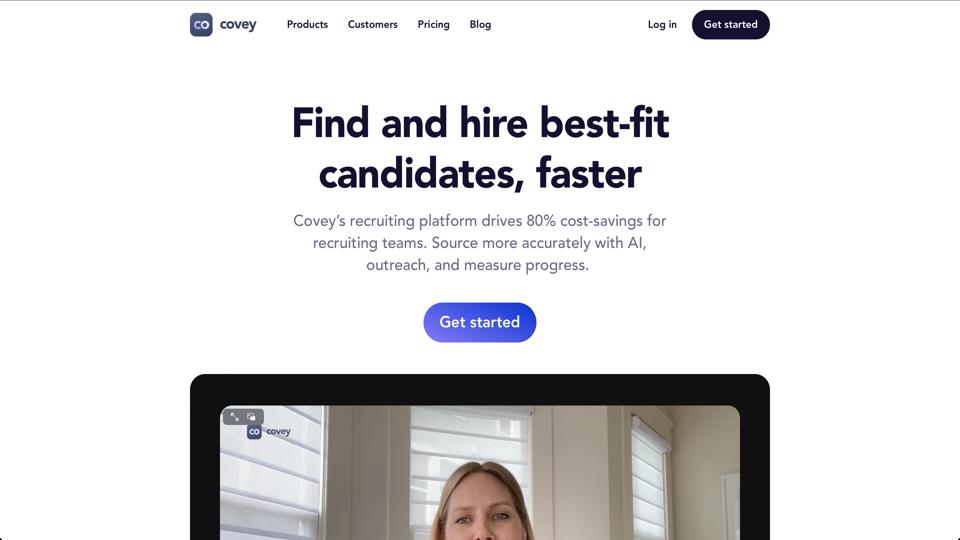The image size is (960, 540).
Task: Play the video of the woman speaking
Action: [479, 473]
